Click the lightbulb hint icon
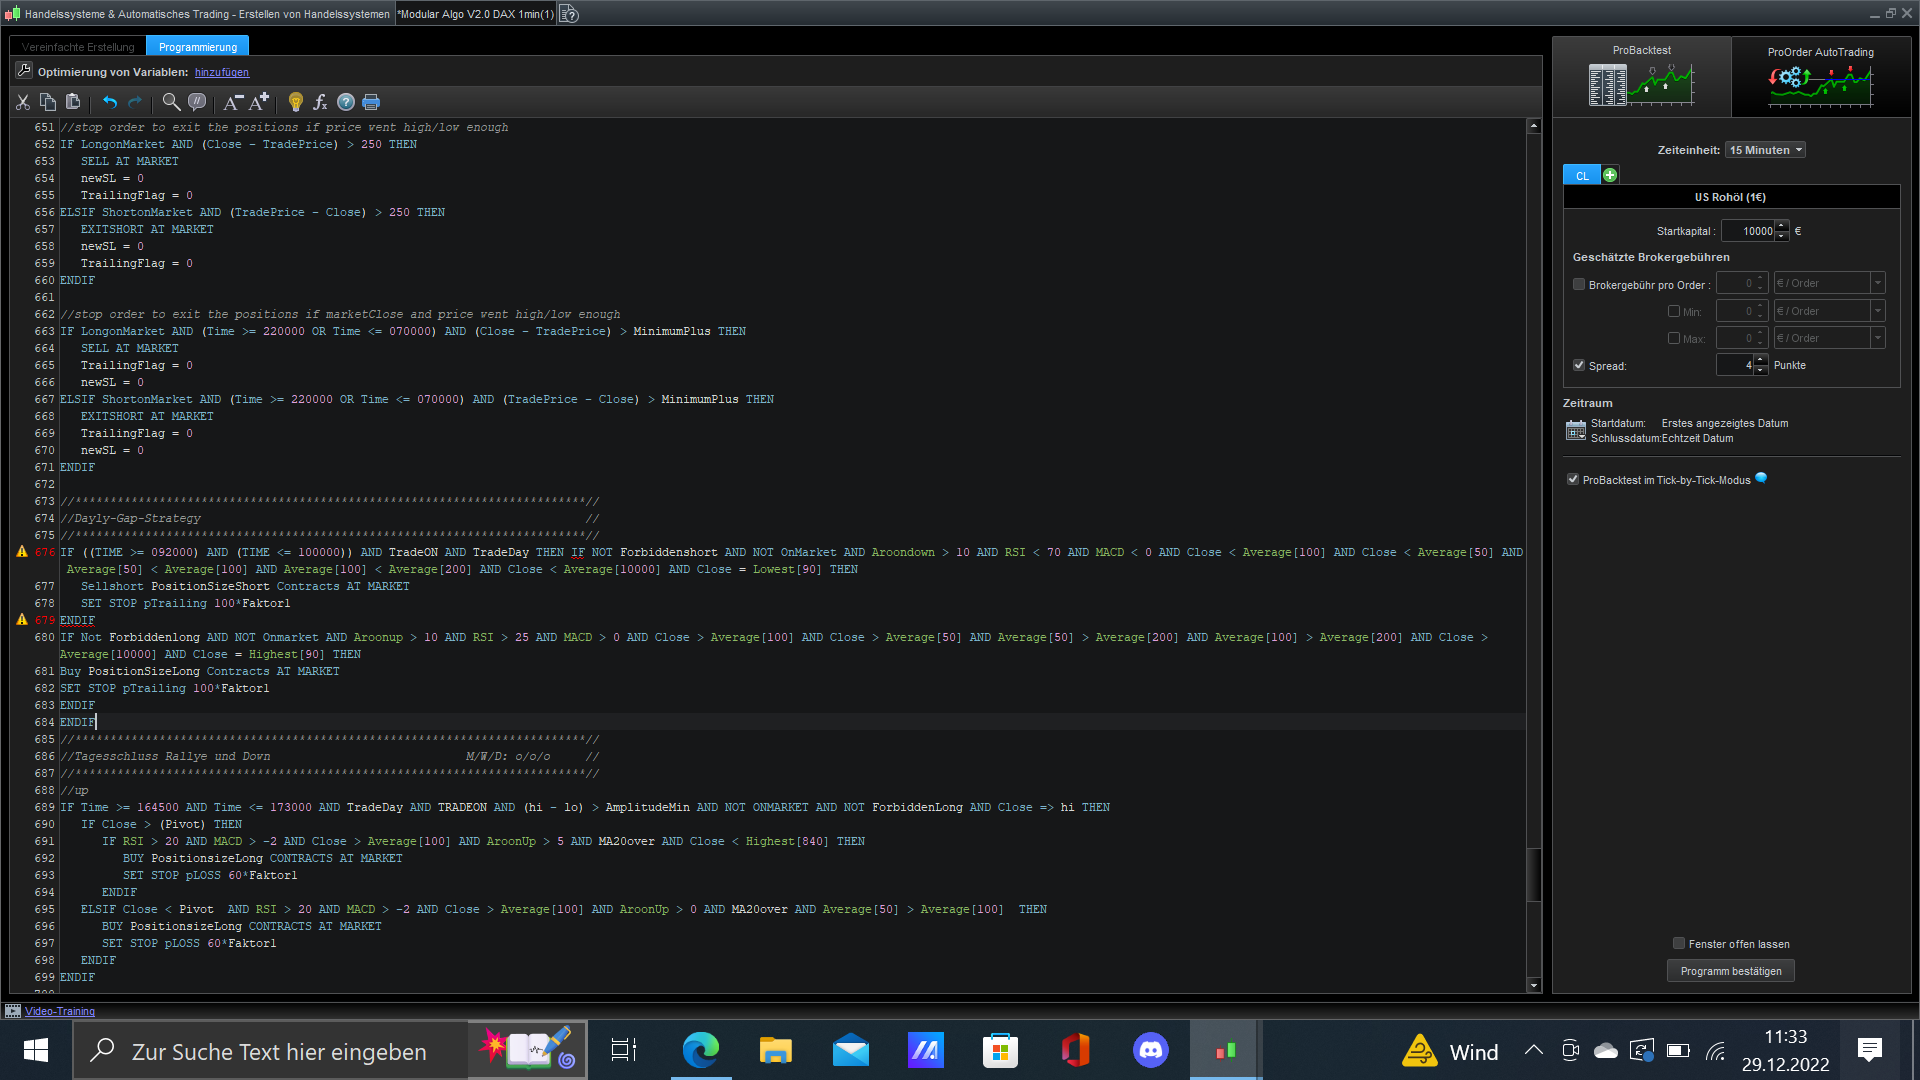Viewport: 1920px width, 1080px height. click(295, 102)
